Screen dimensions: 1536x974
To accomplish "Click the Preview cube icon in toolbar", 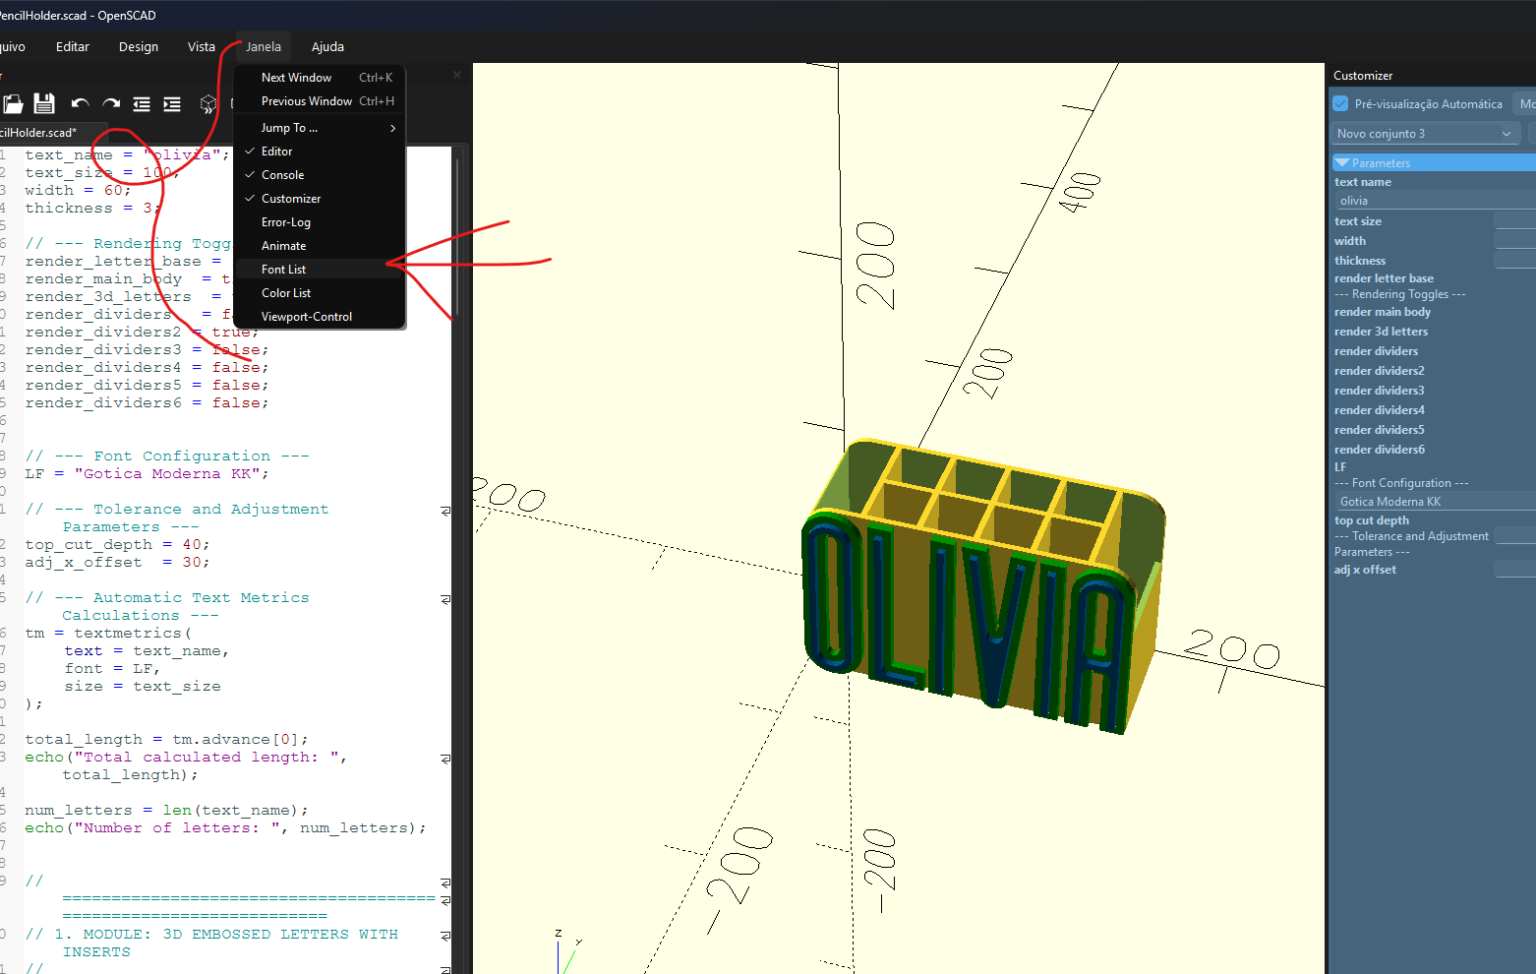I will click(x=207, y=104).
